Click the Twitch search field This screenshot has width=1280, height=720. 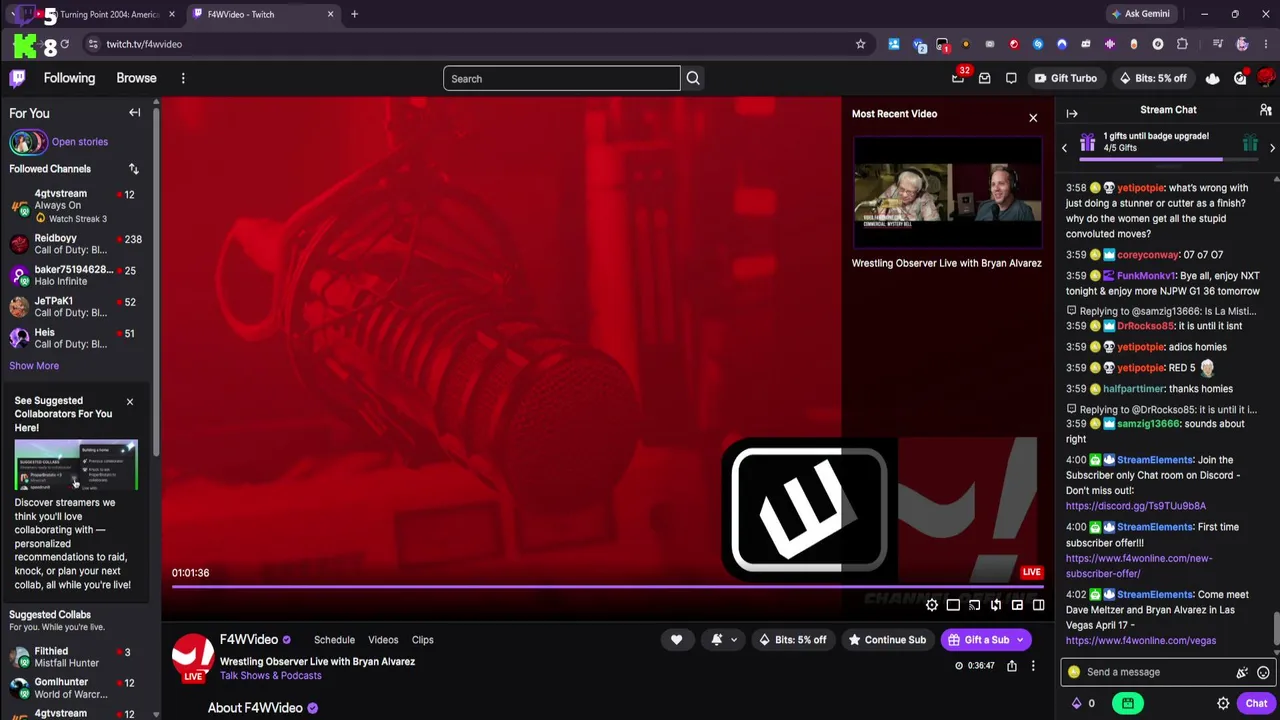click(x=562, y=78)
